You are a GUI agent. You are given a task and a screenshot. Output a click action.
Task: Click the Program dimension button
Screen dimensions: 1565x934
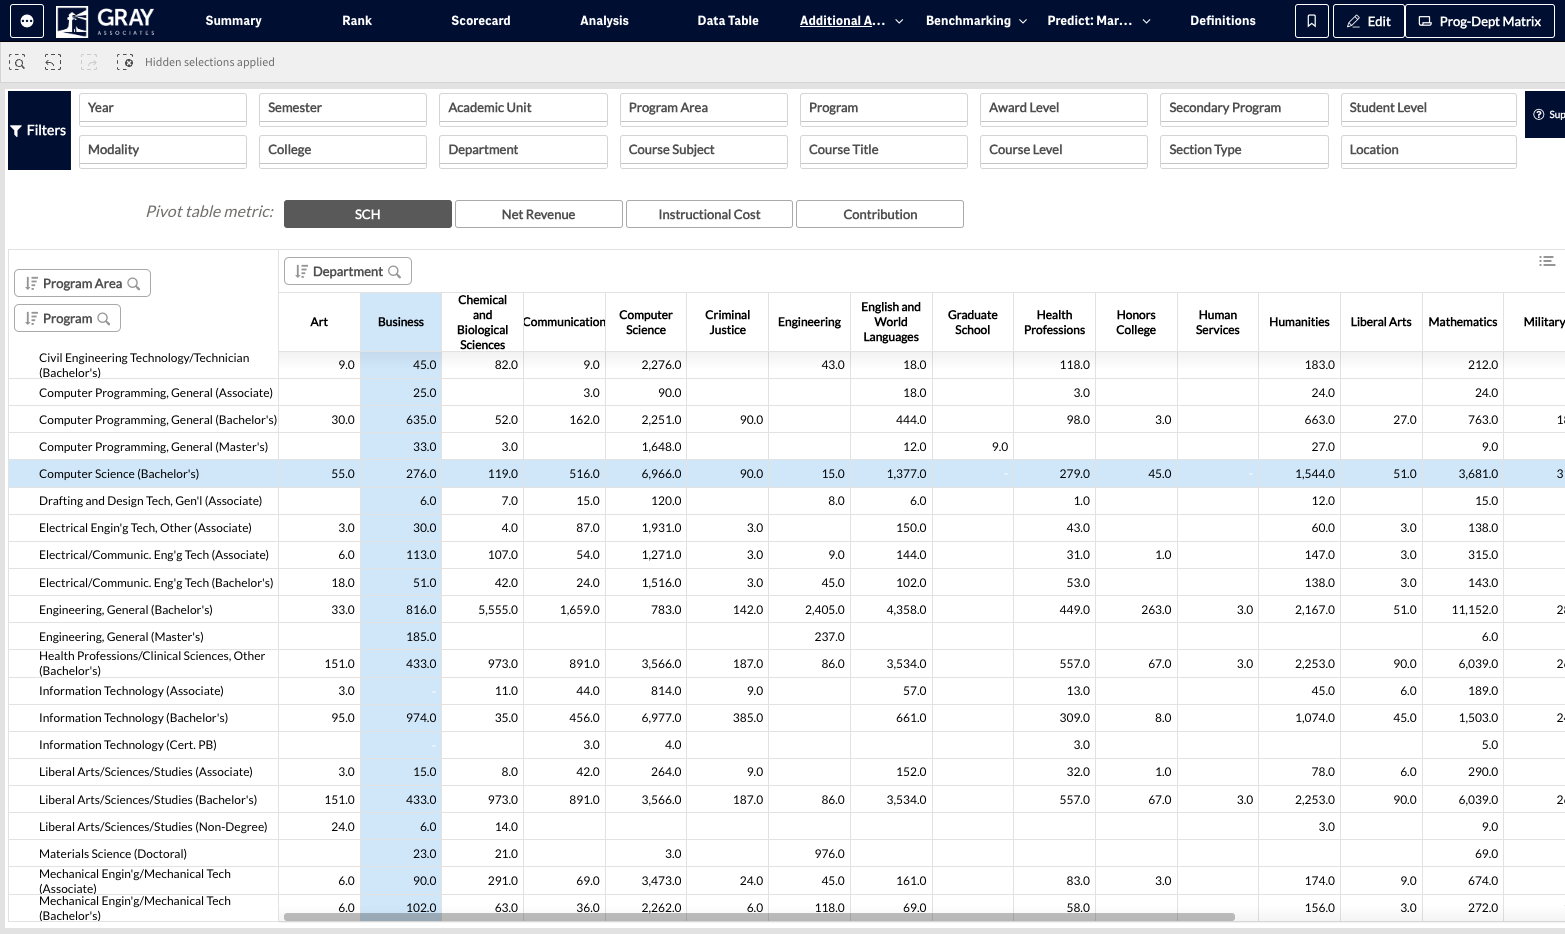tap(68, 319)
